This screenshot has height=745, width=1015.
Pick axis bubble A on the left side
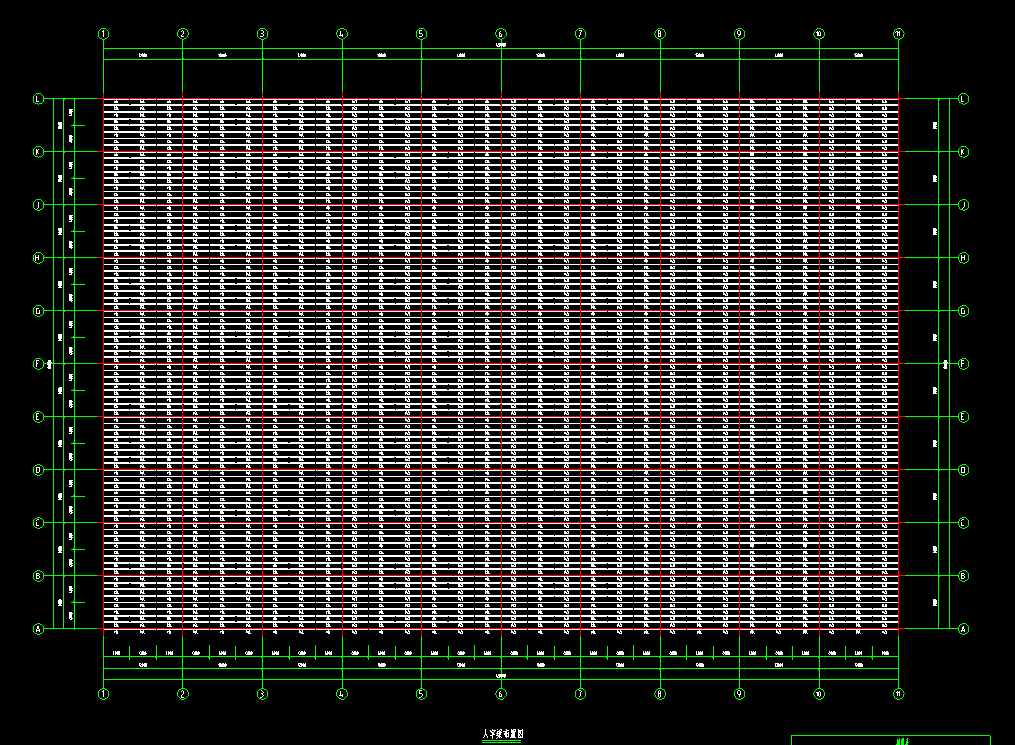coord(38,629)
